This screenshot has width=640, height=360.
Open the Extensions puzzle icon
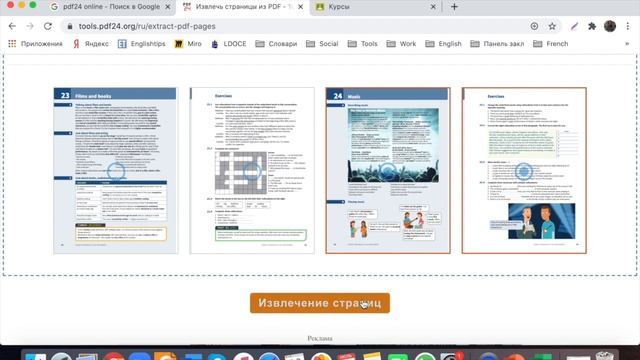coord(592,26)
